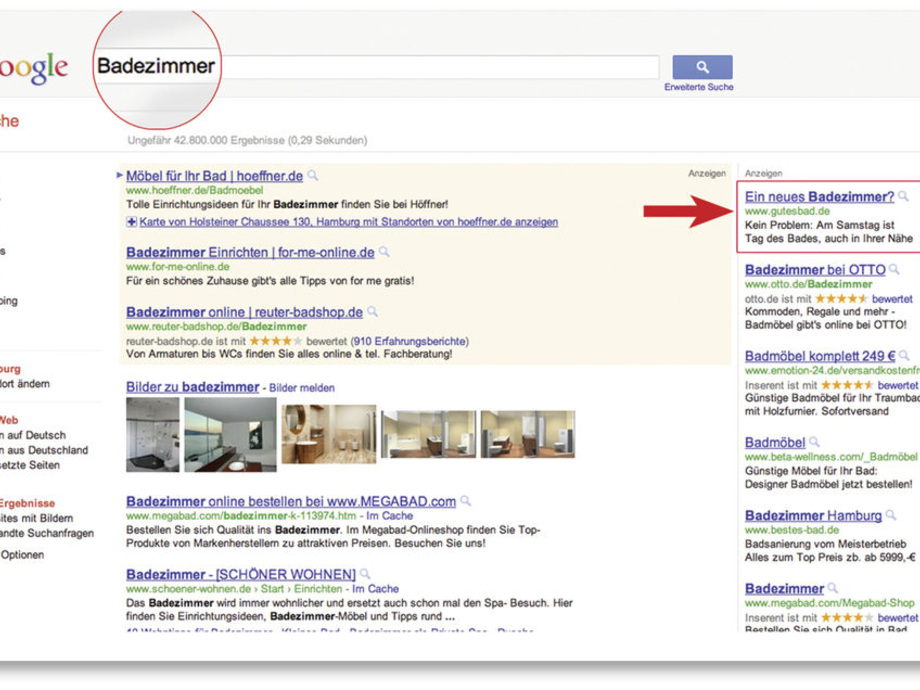Open 'Badezimmer Einrichten | for-me-online.de' result

[x=251, y=252]
